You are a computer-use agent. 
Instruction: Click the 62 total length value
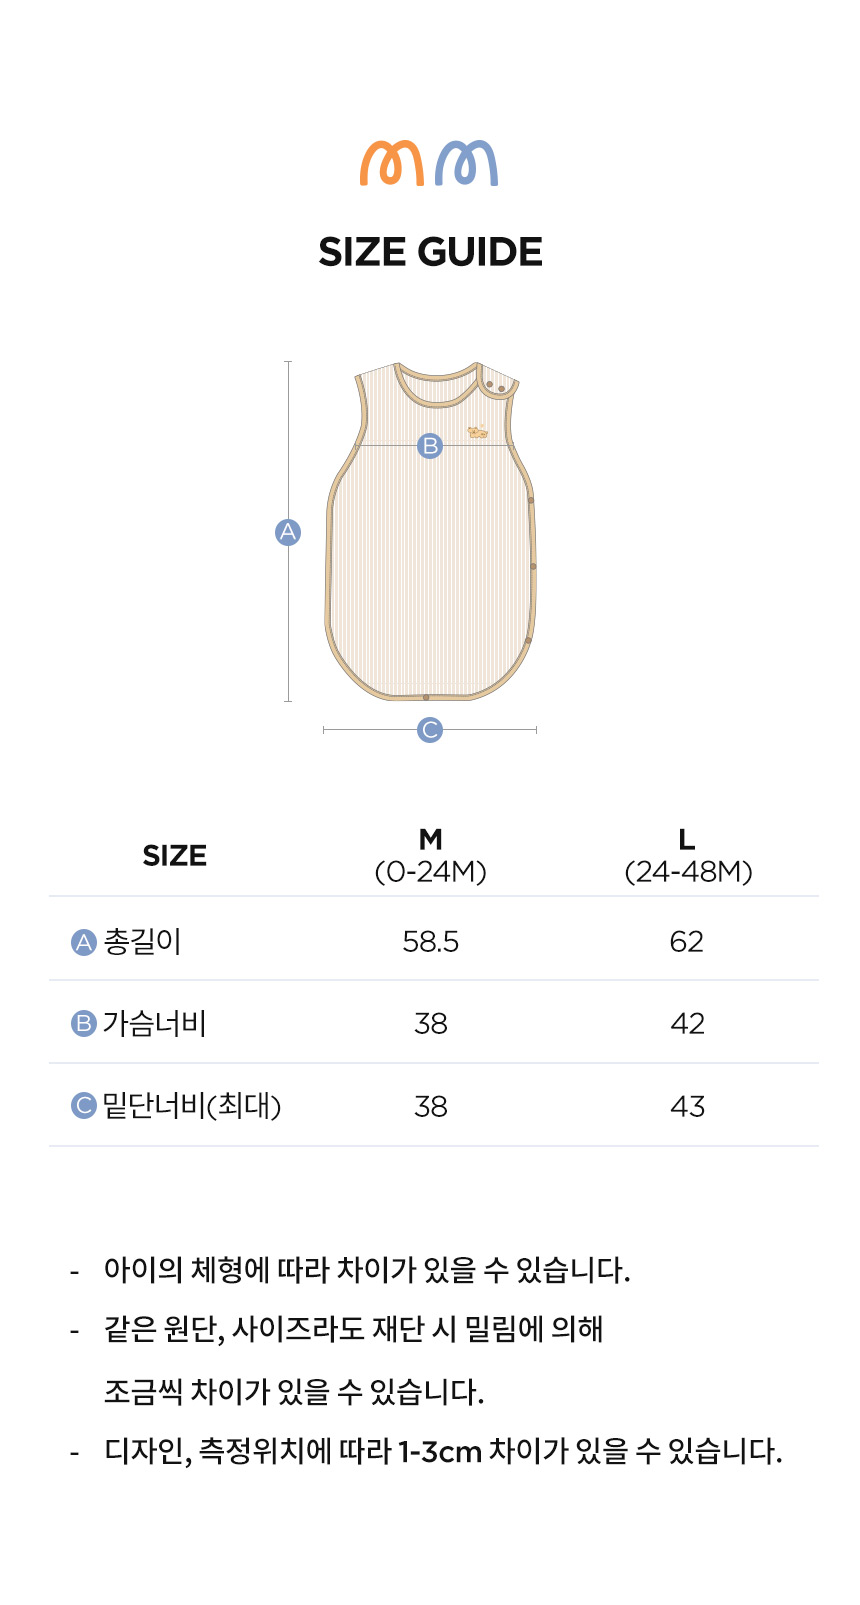[x=687, y=942]
